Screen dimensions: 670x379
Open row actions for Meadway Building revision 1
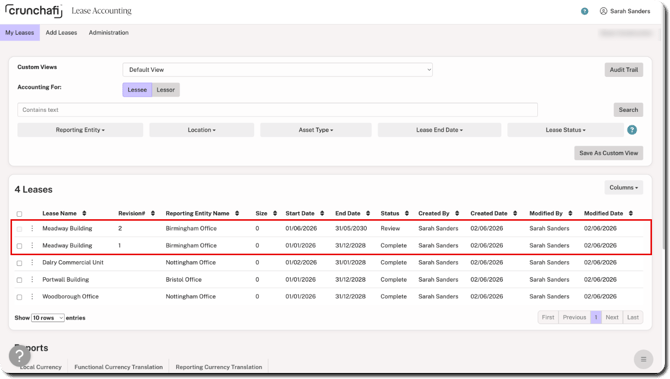pyautogui.click(x=32, y=245)
